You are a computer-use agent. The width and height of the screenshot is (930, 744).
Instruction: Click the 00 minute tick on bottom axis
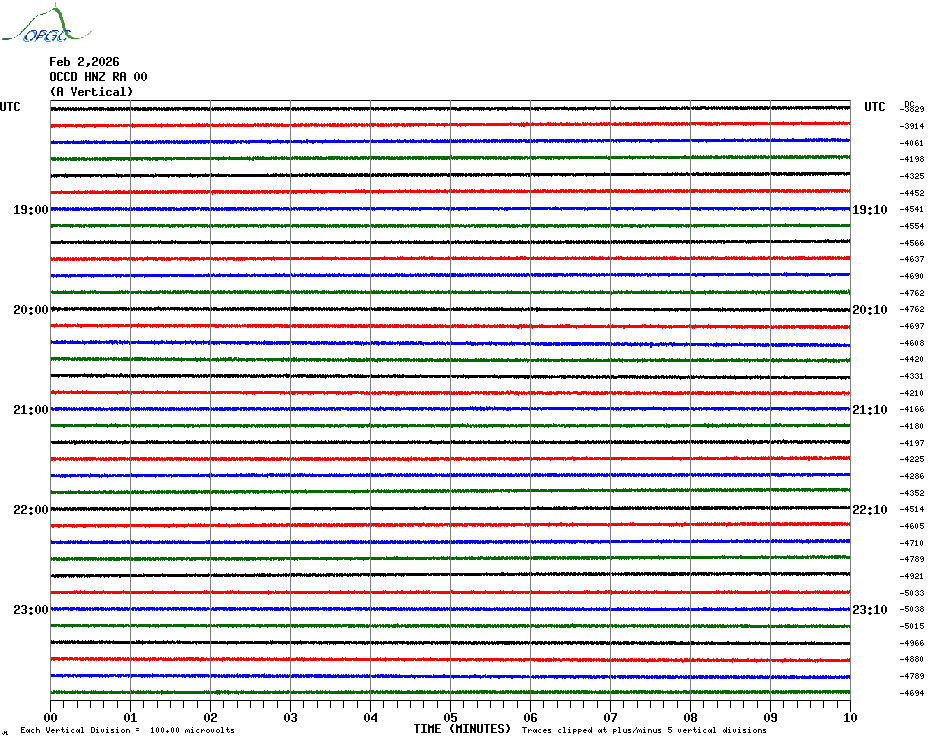point(51,717)
